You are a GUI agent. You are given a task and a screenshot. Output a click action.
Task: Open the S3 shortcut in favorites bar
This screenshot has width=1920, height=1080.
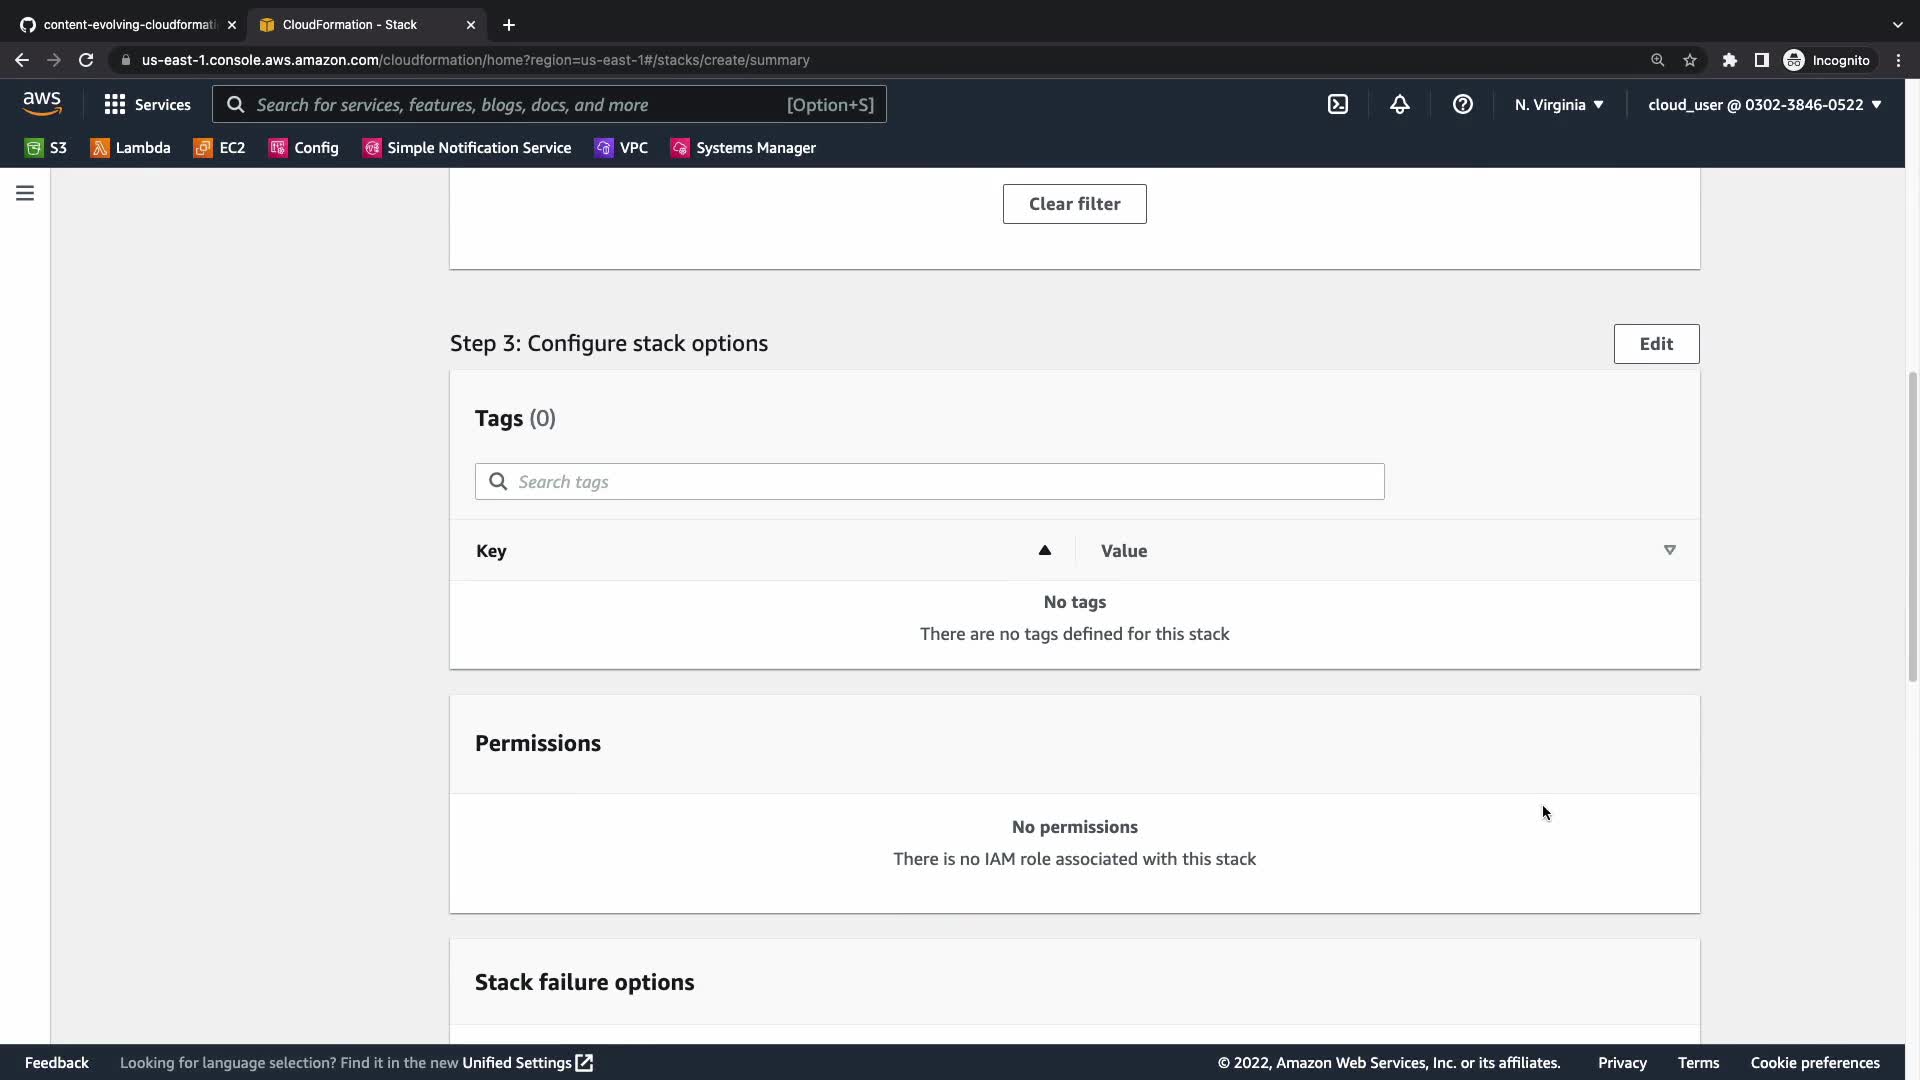point(46,148)
